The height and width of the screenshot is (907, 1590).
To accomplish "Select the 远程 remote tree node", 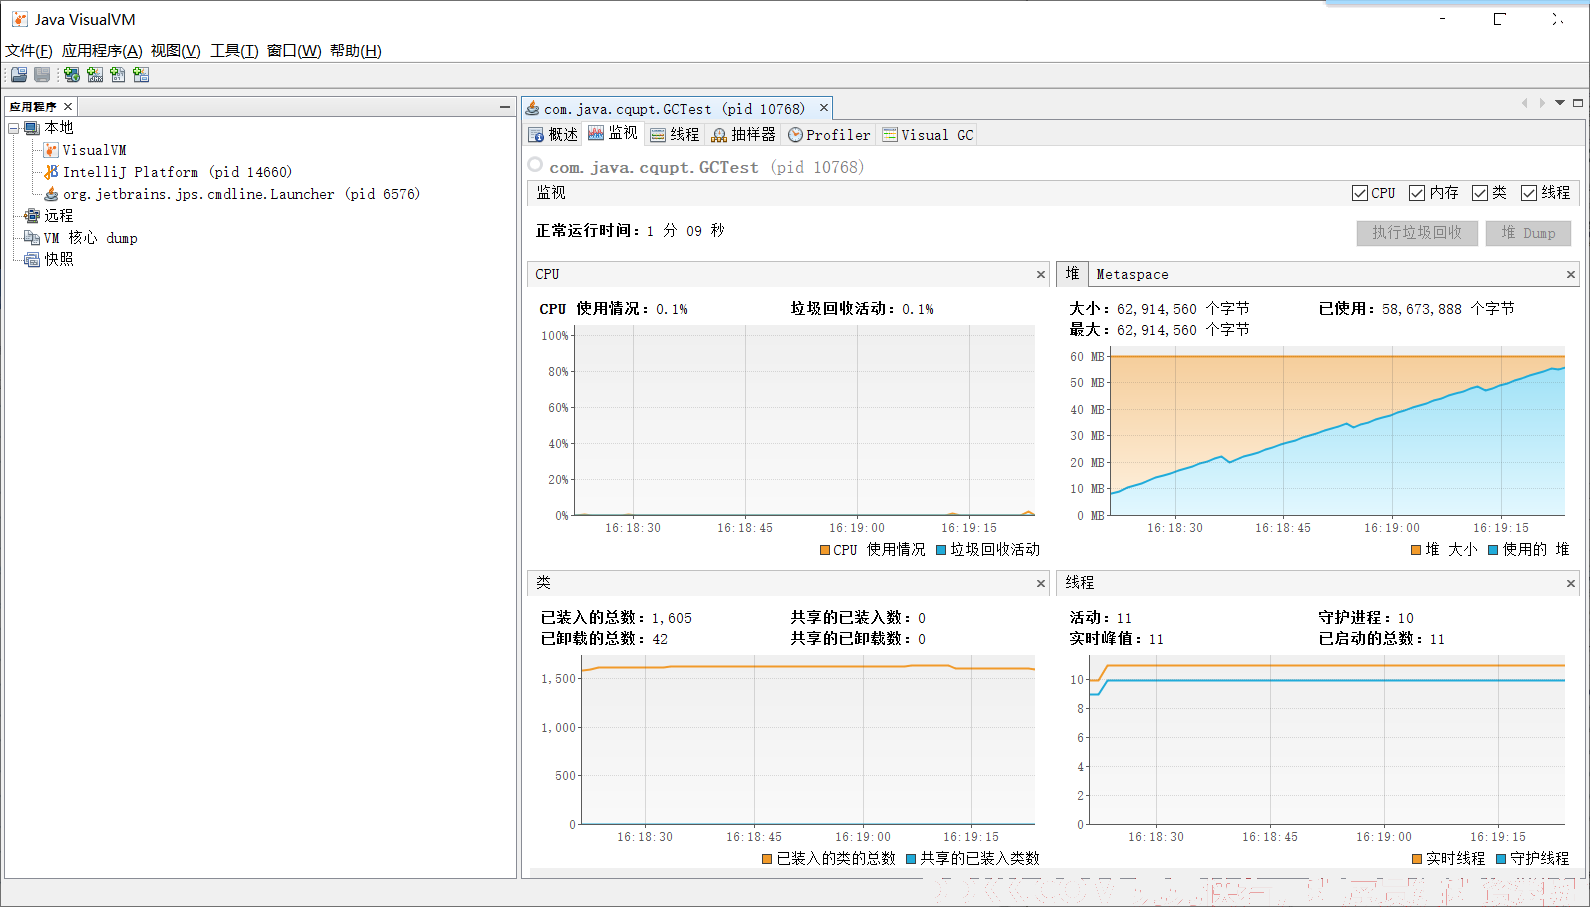I will 58,216.
